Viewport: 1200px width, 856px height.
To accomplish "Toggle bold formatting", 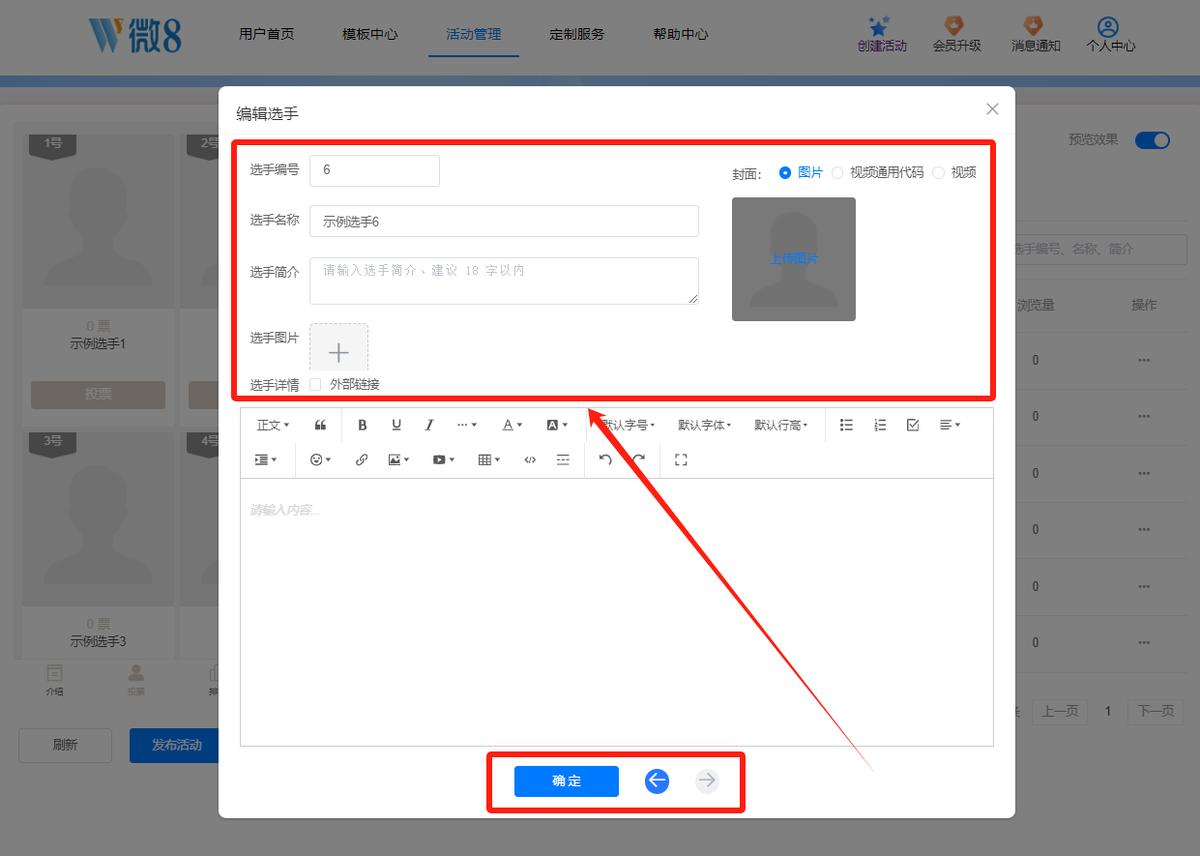I will (x=362, y=425).
